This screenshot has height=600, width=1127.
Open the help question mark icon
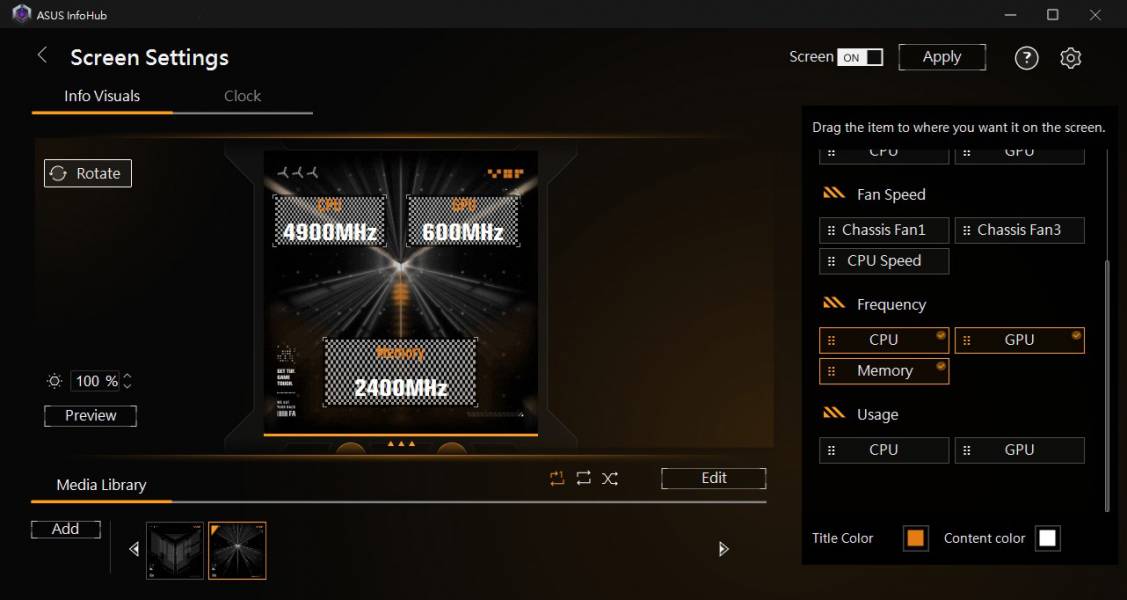(1026, 58)
